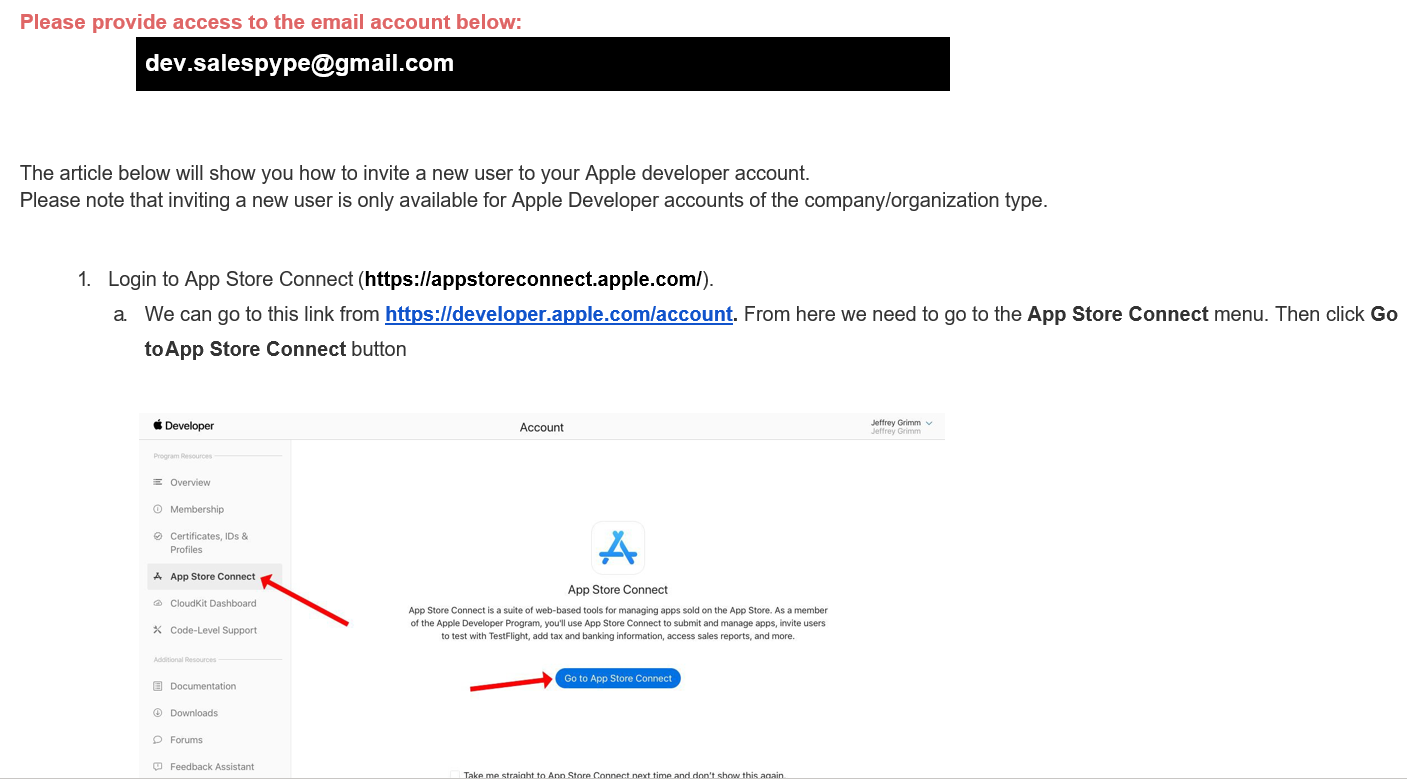Open Documentation under Additional Resources
The height and width of the screenshot is (779, 1407).
(x=203, y=686)
